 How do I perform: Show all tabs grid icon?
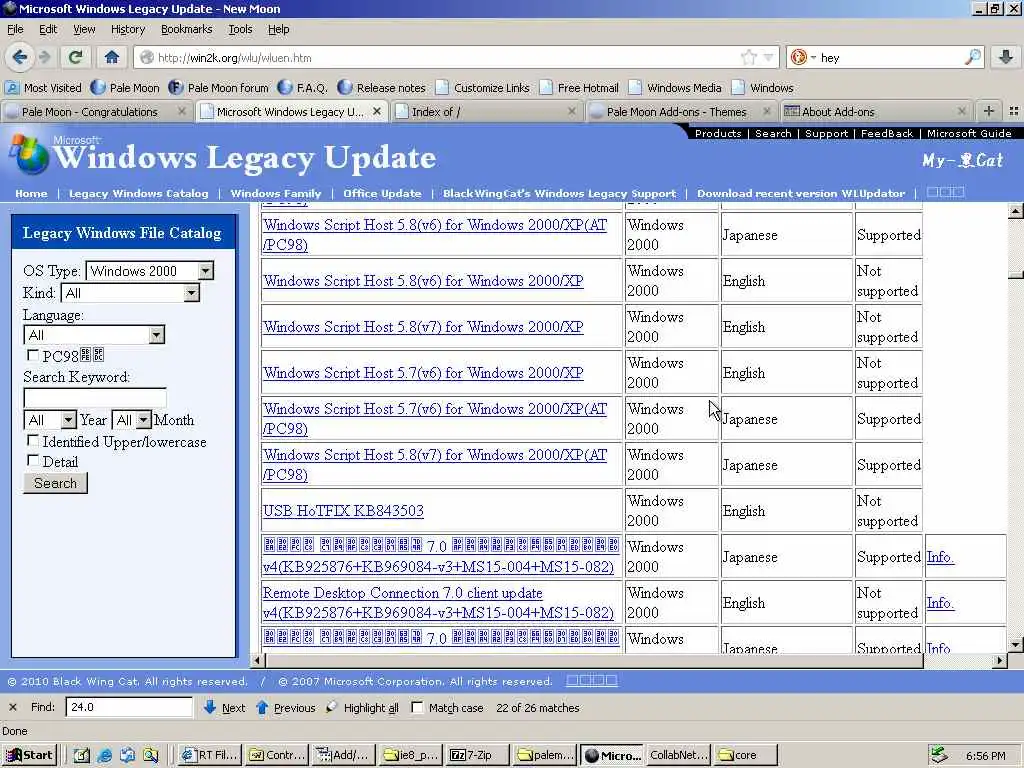coord(1014,112)
